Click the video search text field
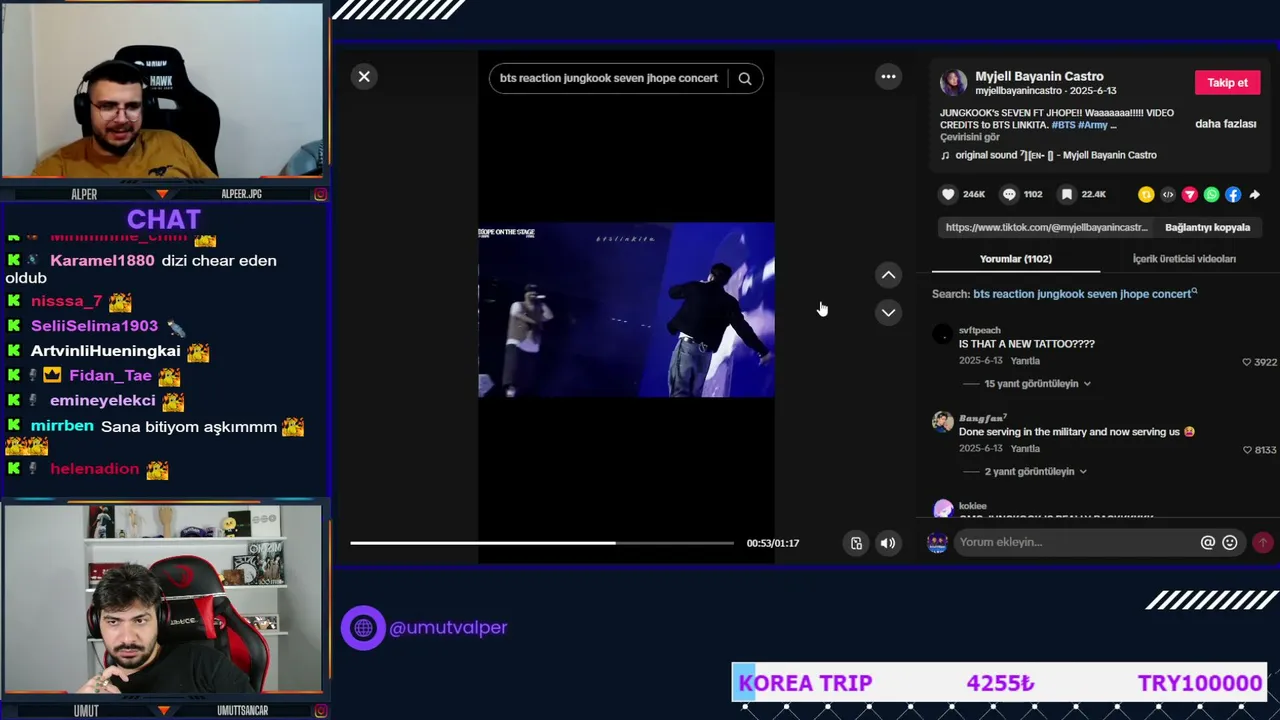This screenshot has width=1280, height=720. click(609, 78)
